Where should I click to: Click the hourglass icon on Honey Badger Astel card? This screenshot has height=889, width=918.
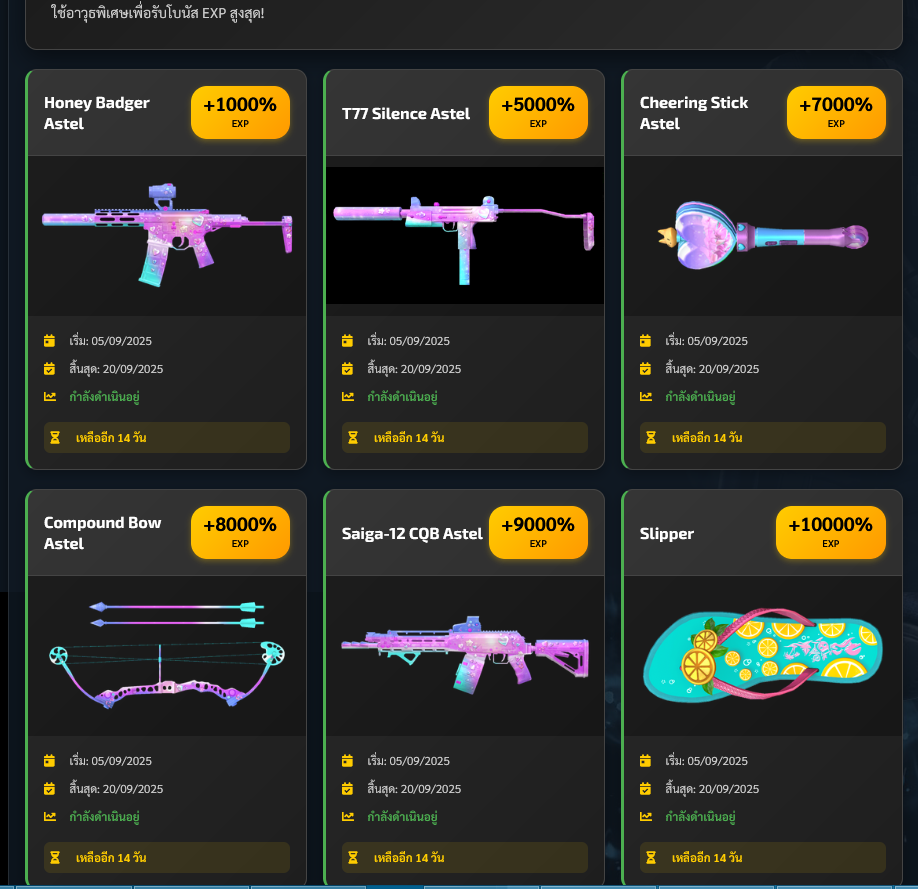tap(55, 437)
